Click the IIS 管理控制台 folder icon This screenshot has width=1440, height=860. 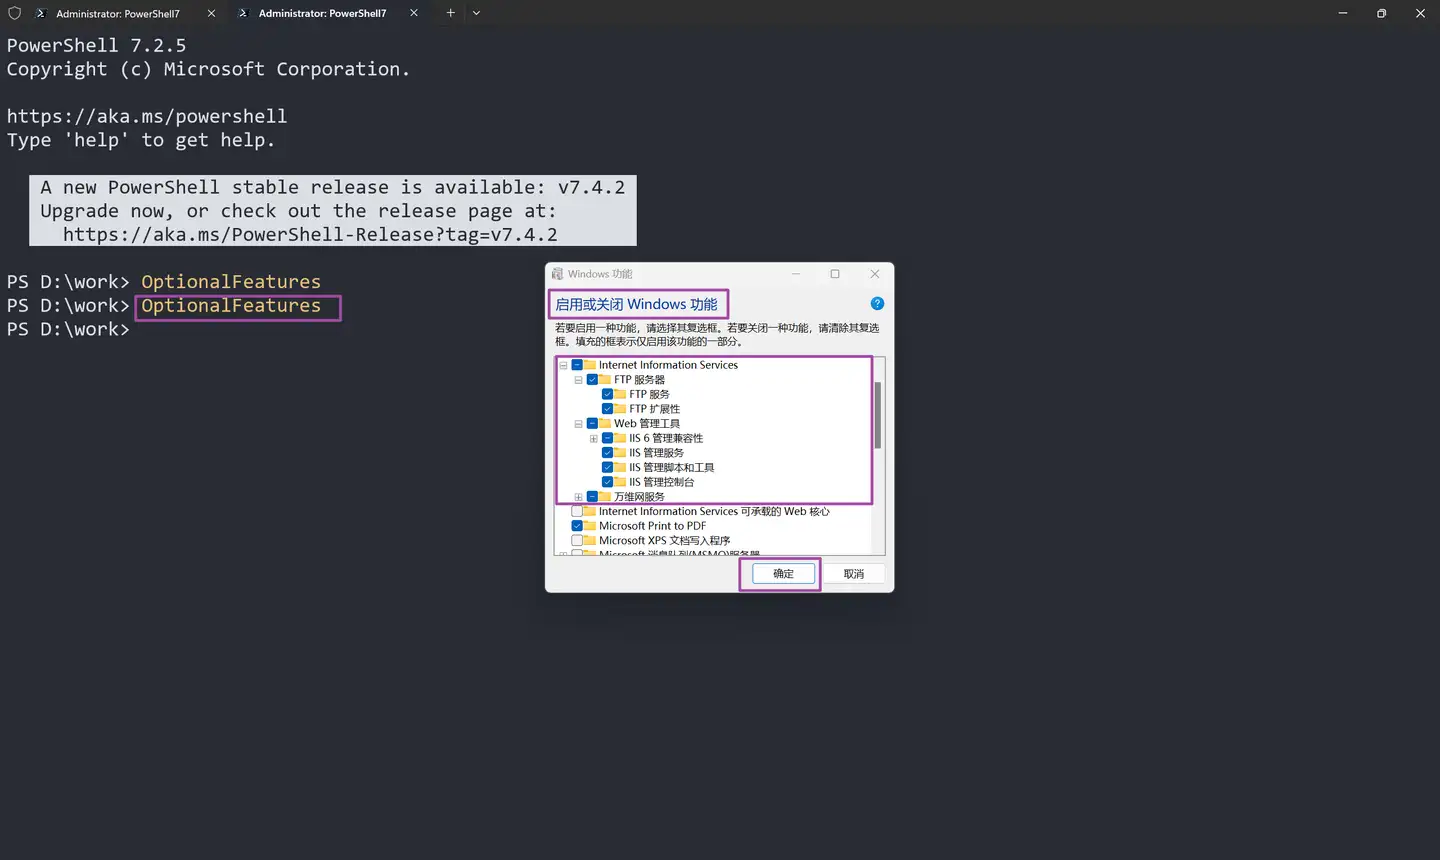coord(620,482)
